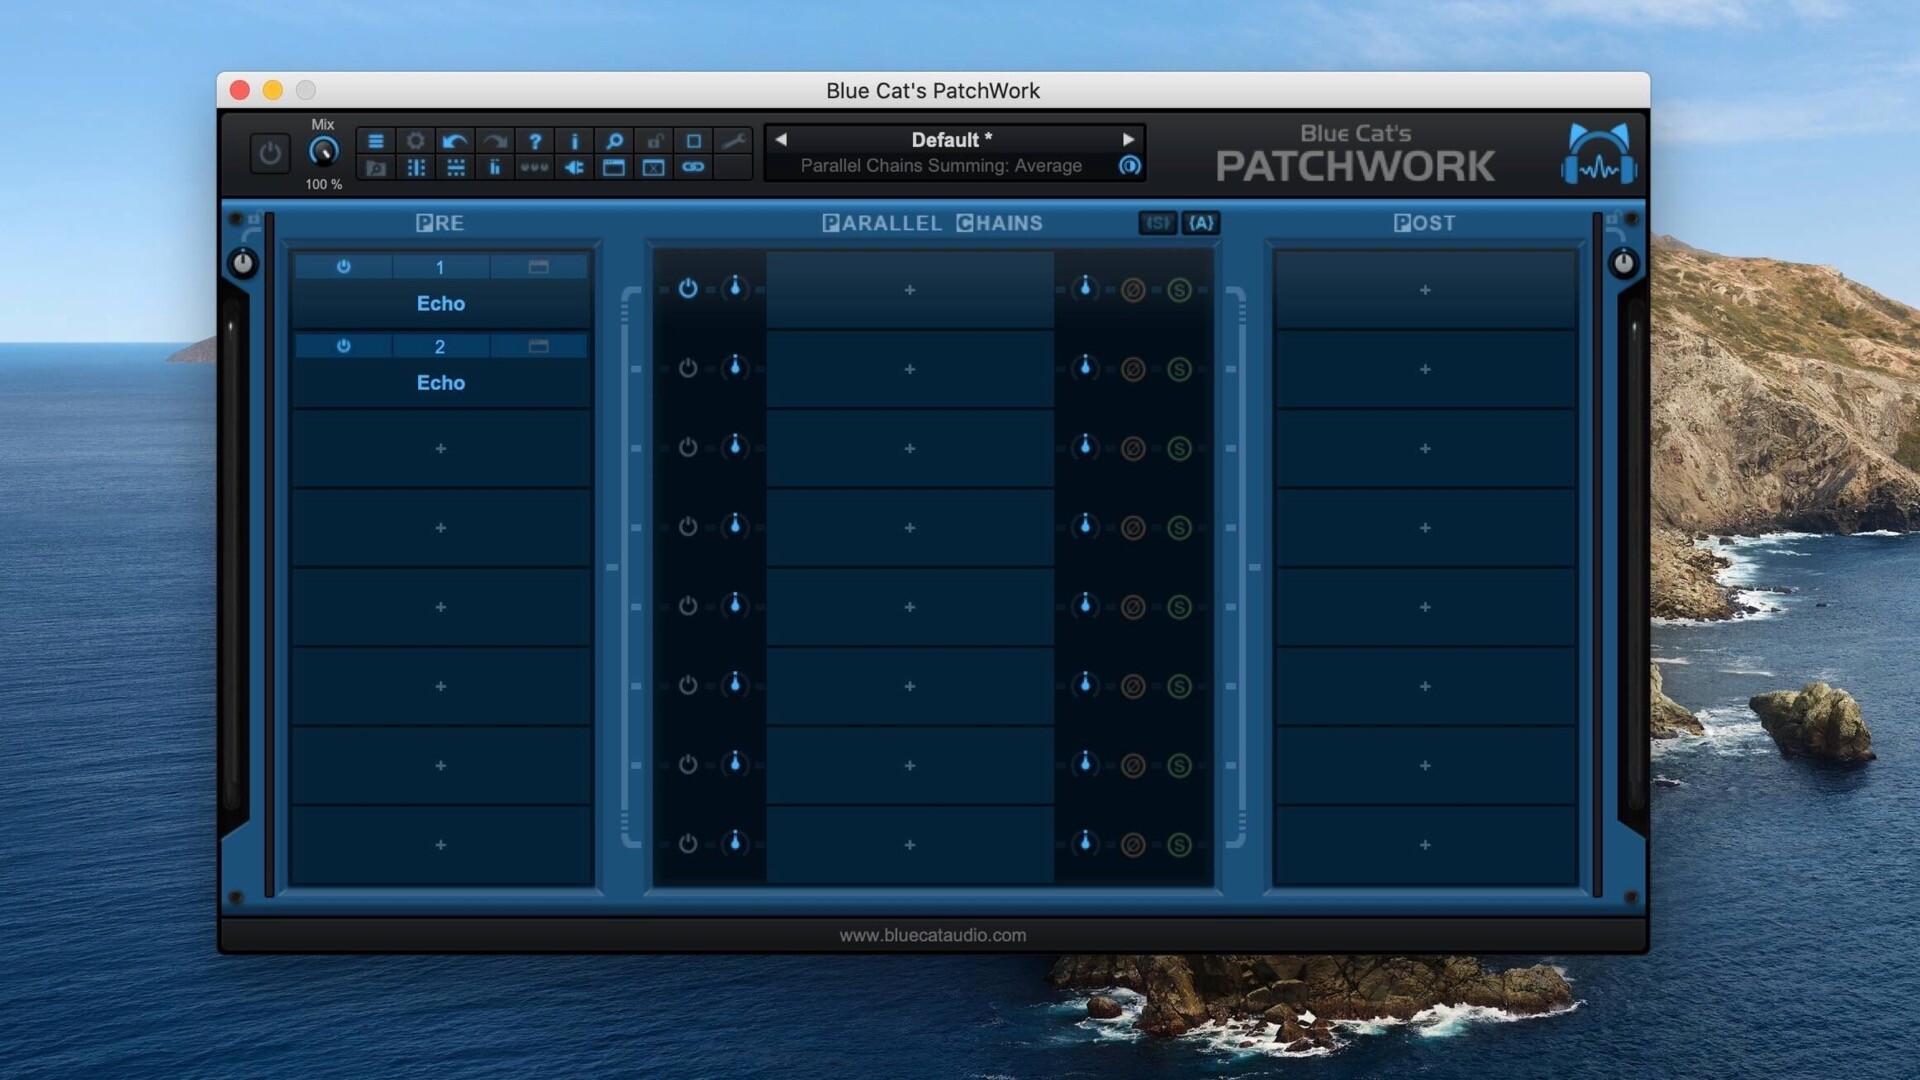Open the help question mark icon
The image size is (1920, 1080).
[535, 141]
